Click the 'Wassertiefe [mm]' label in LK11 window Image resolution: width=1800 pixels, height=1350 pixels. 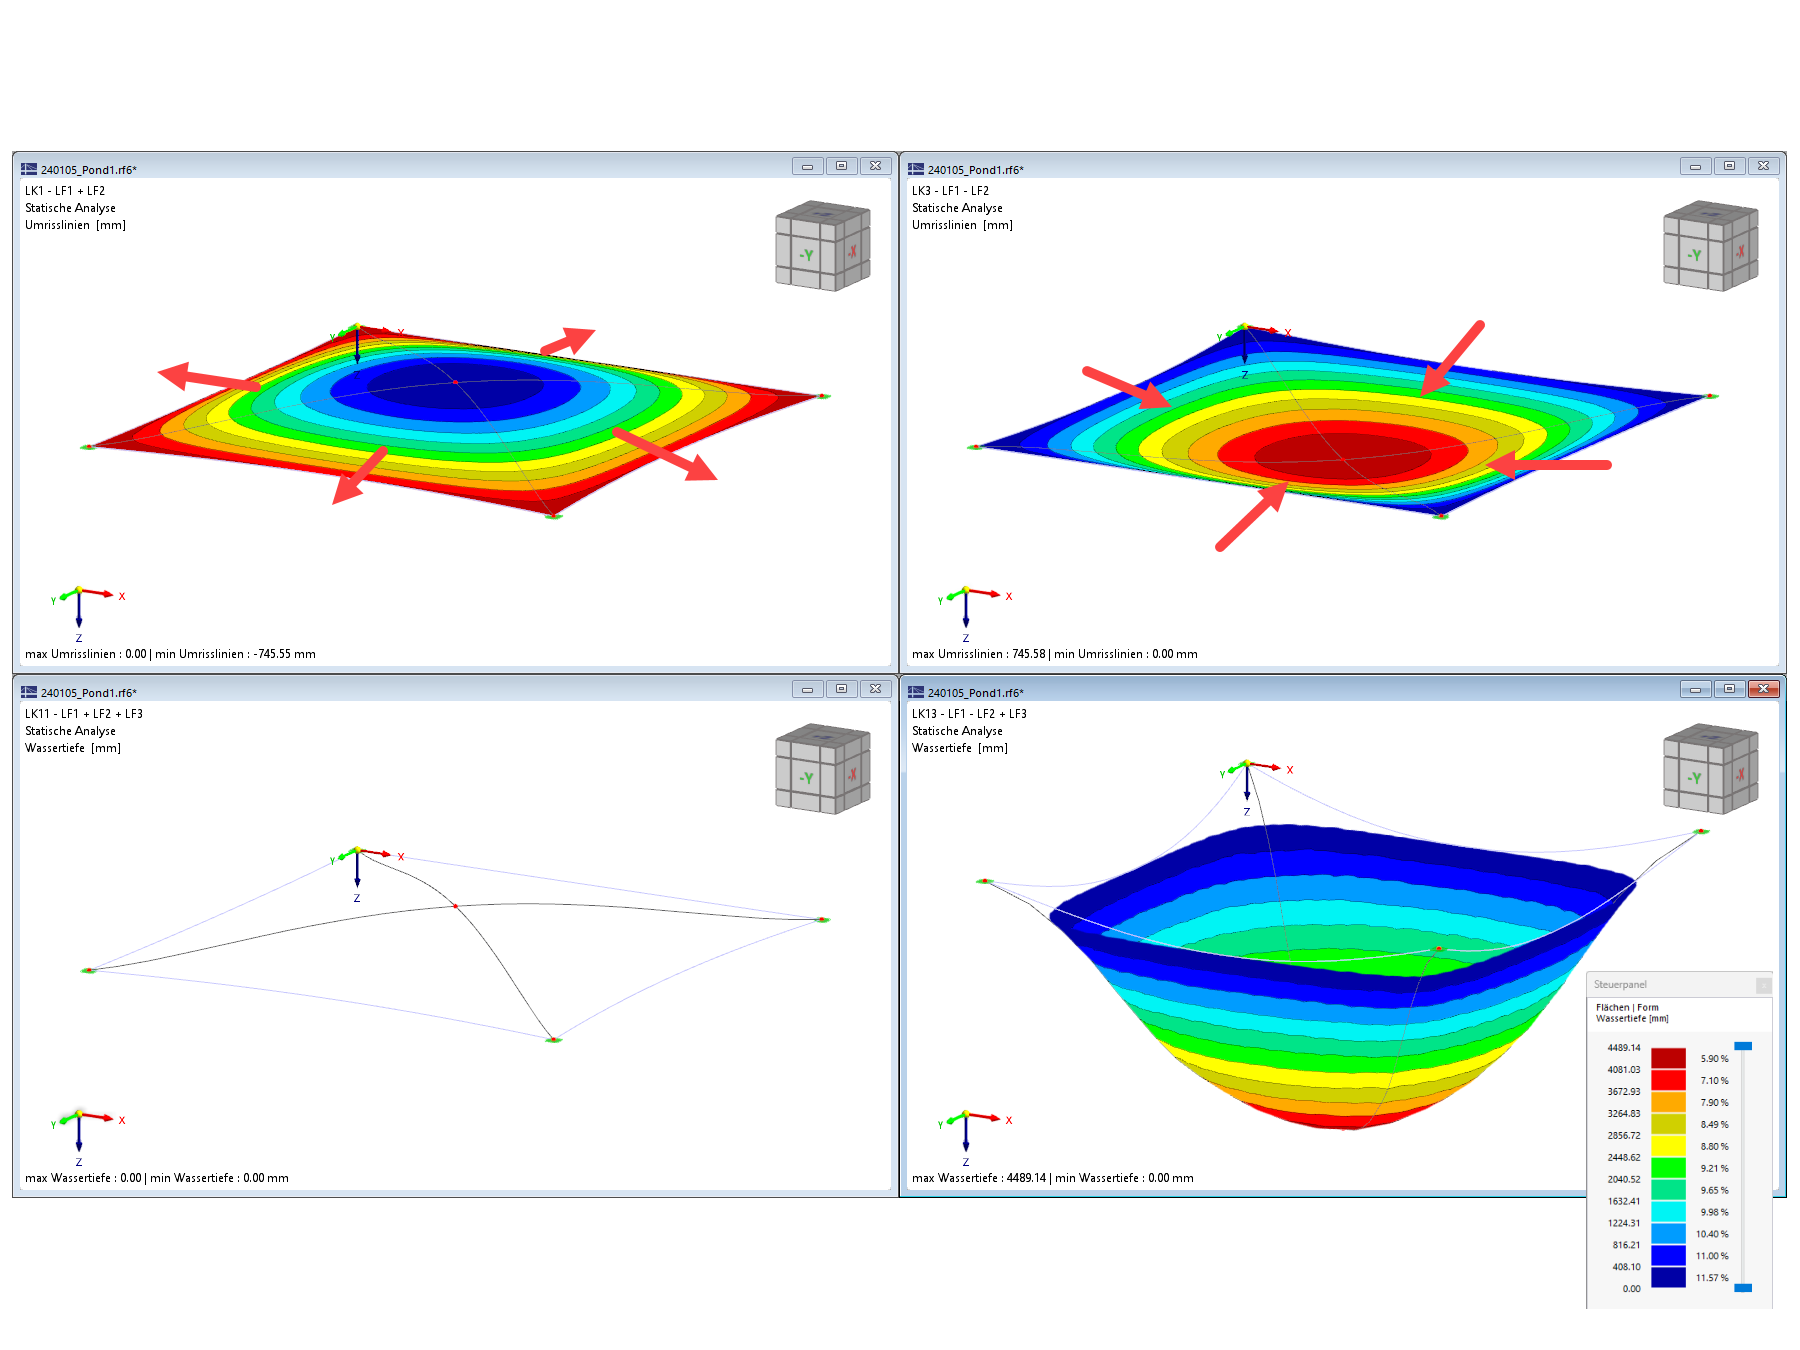pos(72,748)
